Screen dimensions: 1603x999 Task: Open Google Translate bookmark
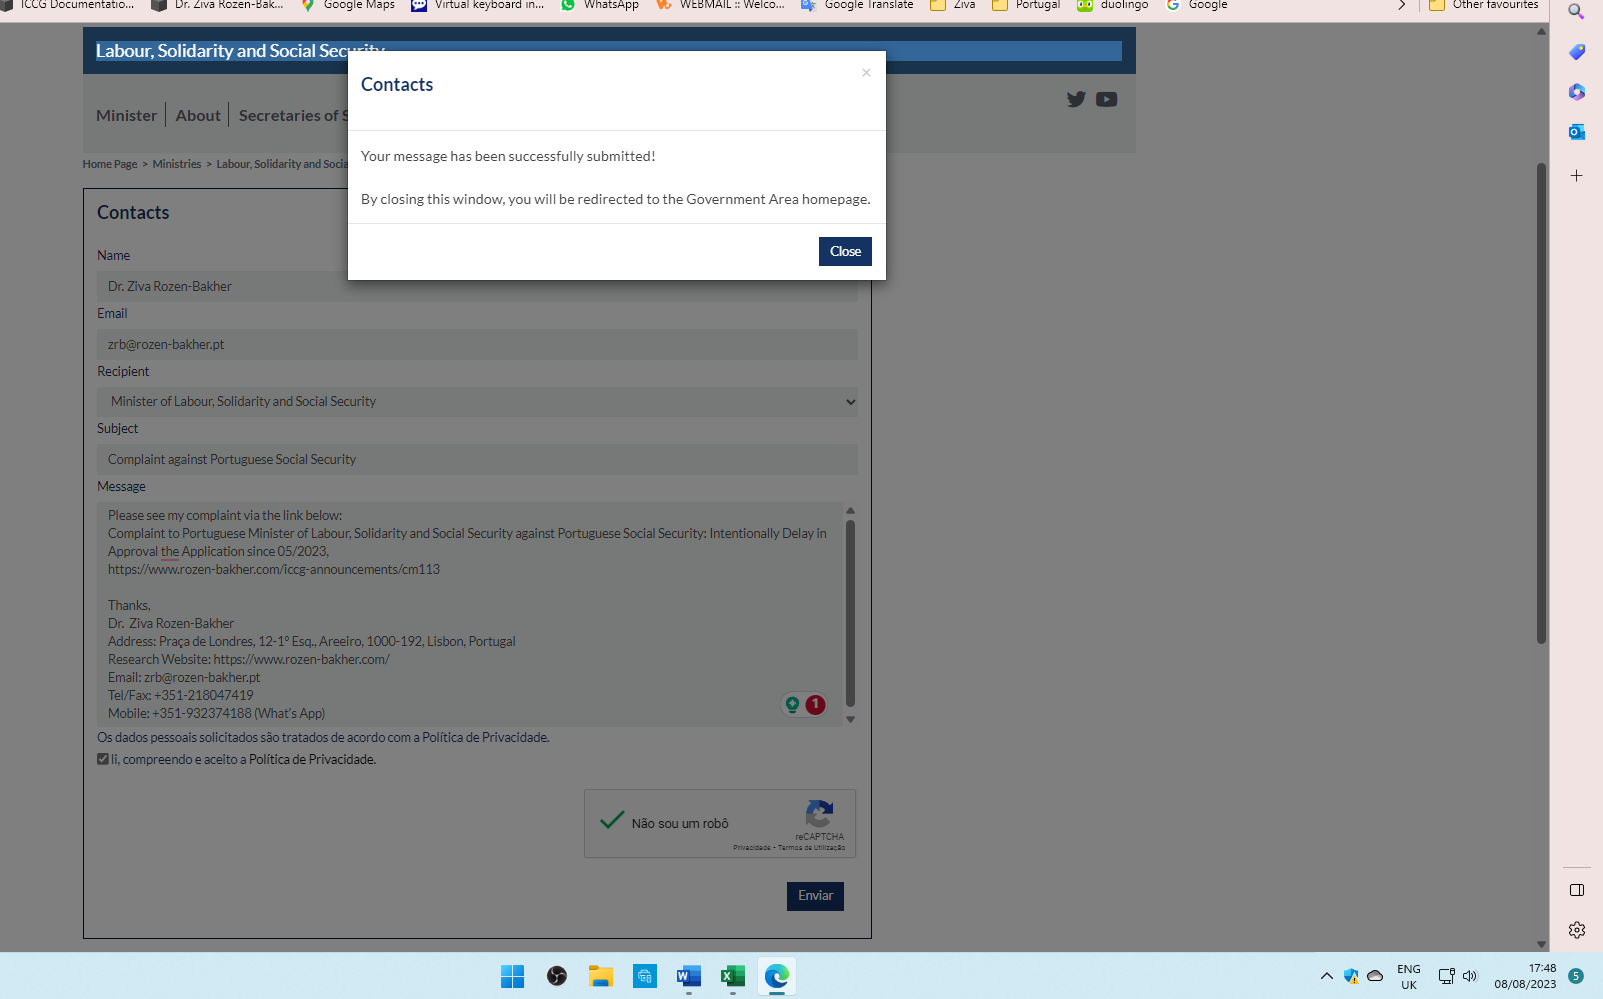click(x=857, y=6)
